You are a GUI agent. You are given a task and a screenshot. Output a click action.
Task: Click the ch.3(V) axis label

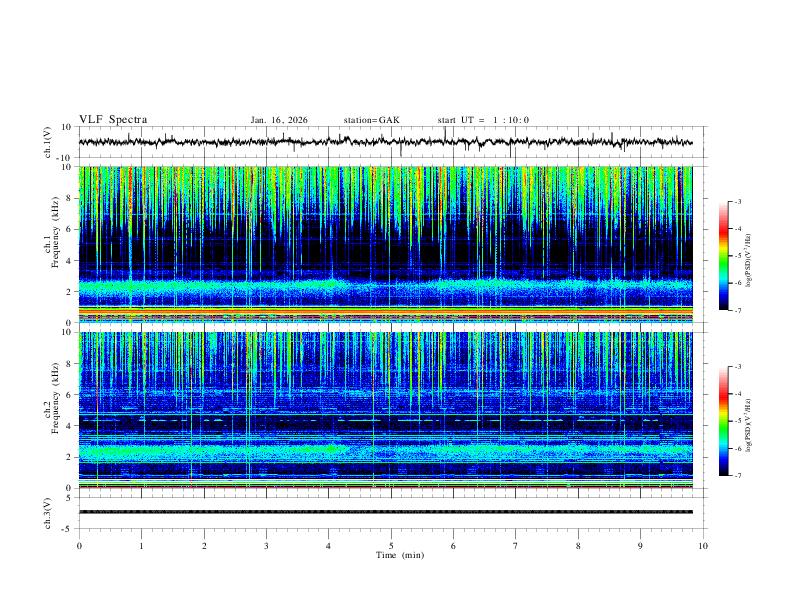pos(48,513)
